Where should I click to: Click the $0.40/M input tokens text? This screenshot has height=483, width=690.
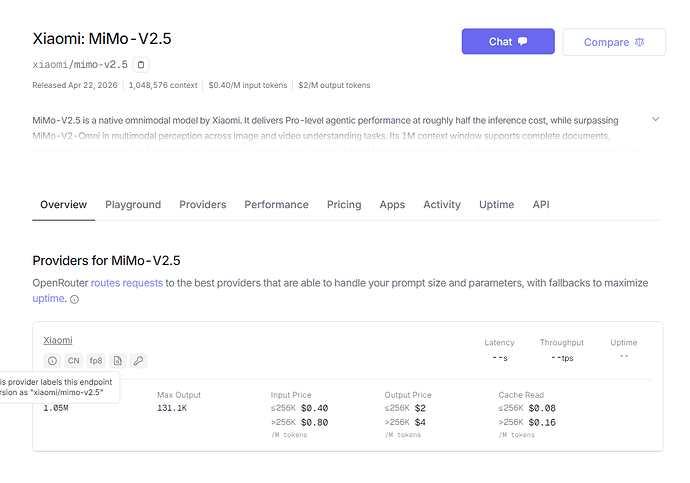click(x=248, y=85)
